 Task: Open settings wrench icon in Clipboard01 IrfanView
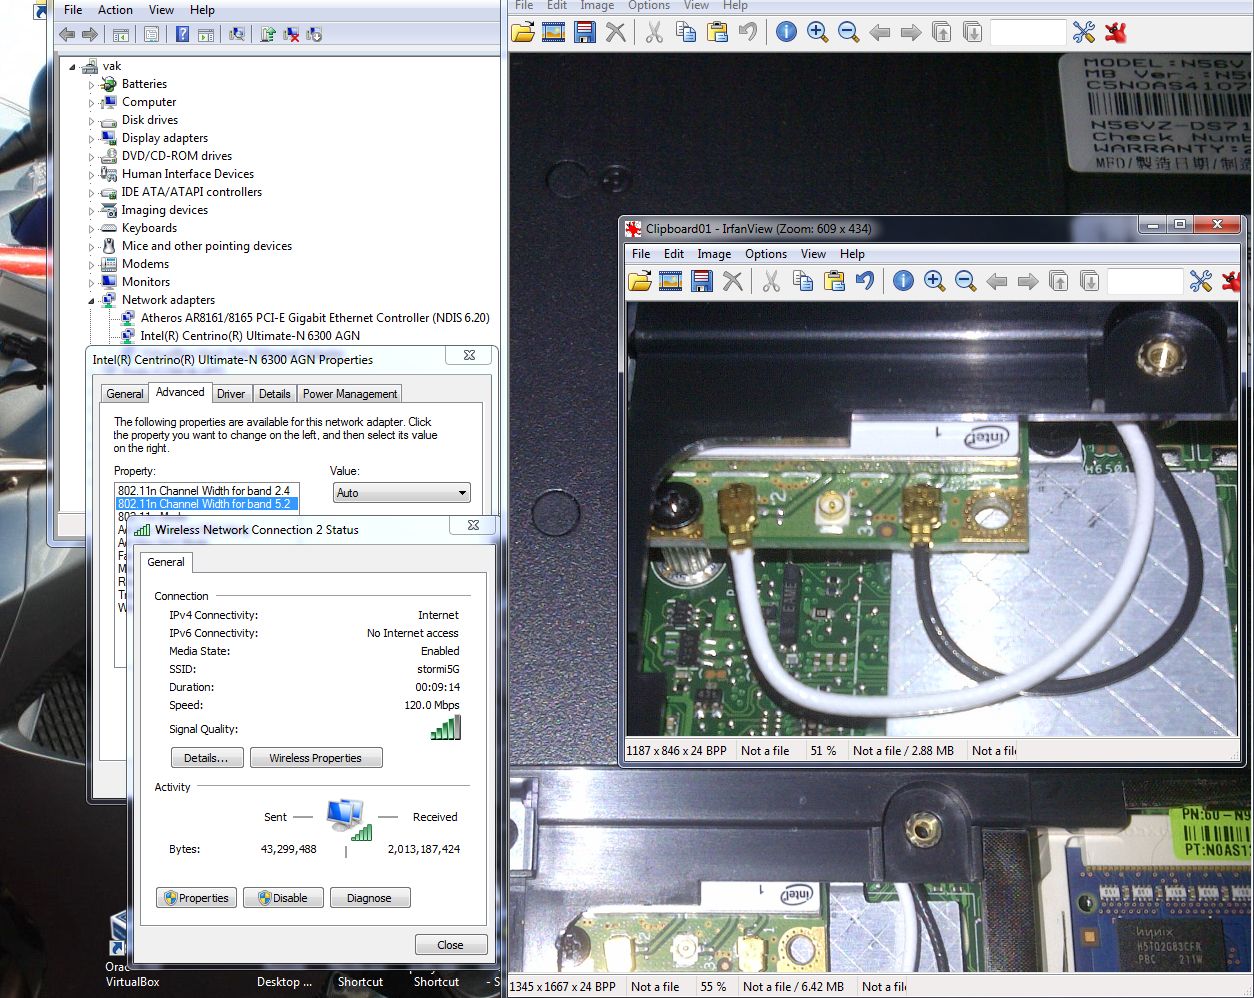[x=1201, y=281]
